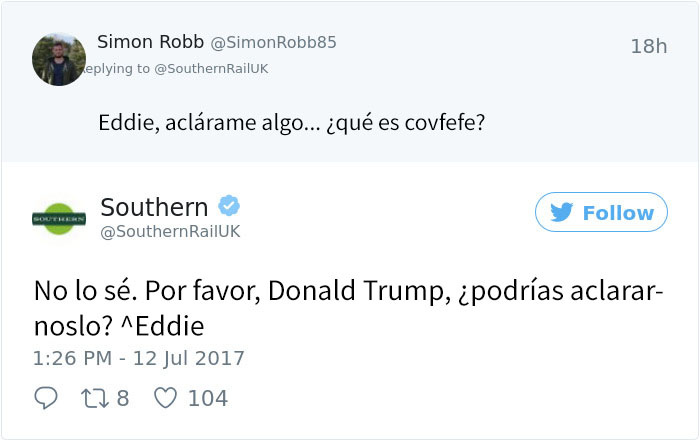Click the Southern display name
The height and width of the screenshot is (441, 700).
pos(154,207)
